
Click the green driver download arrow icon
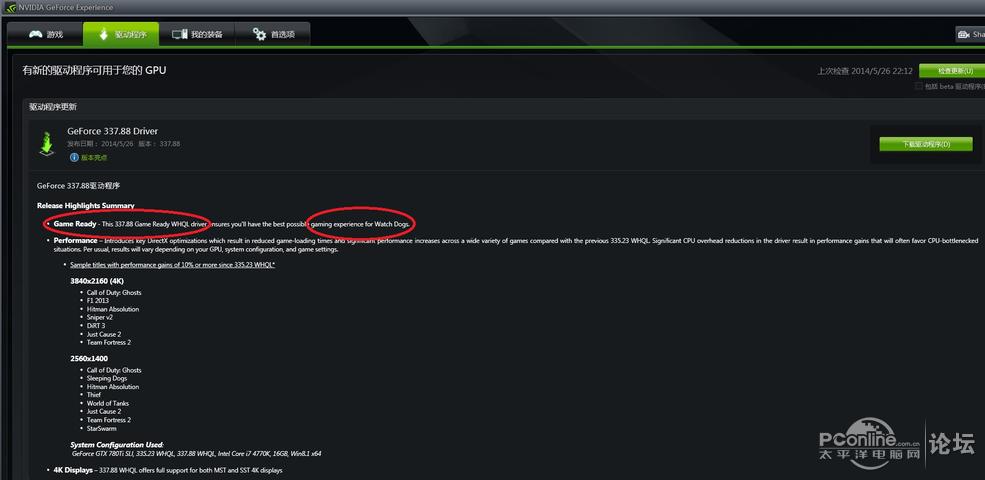46,143
